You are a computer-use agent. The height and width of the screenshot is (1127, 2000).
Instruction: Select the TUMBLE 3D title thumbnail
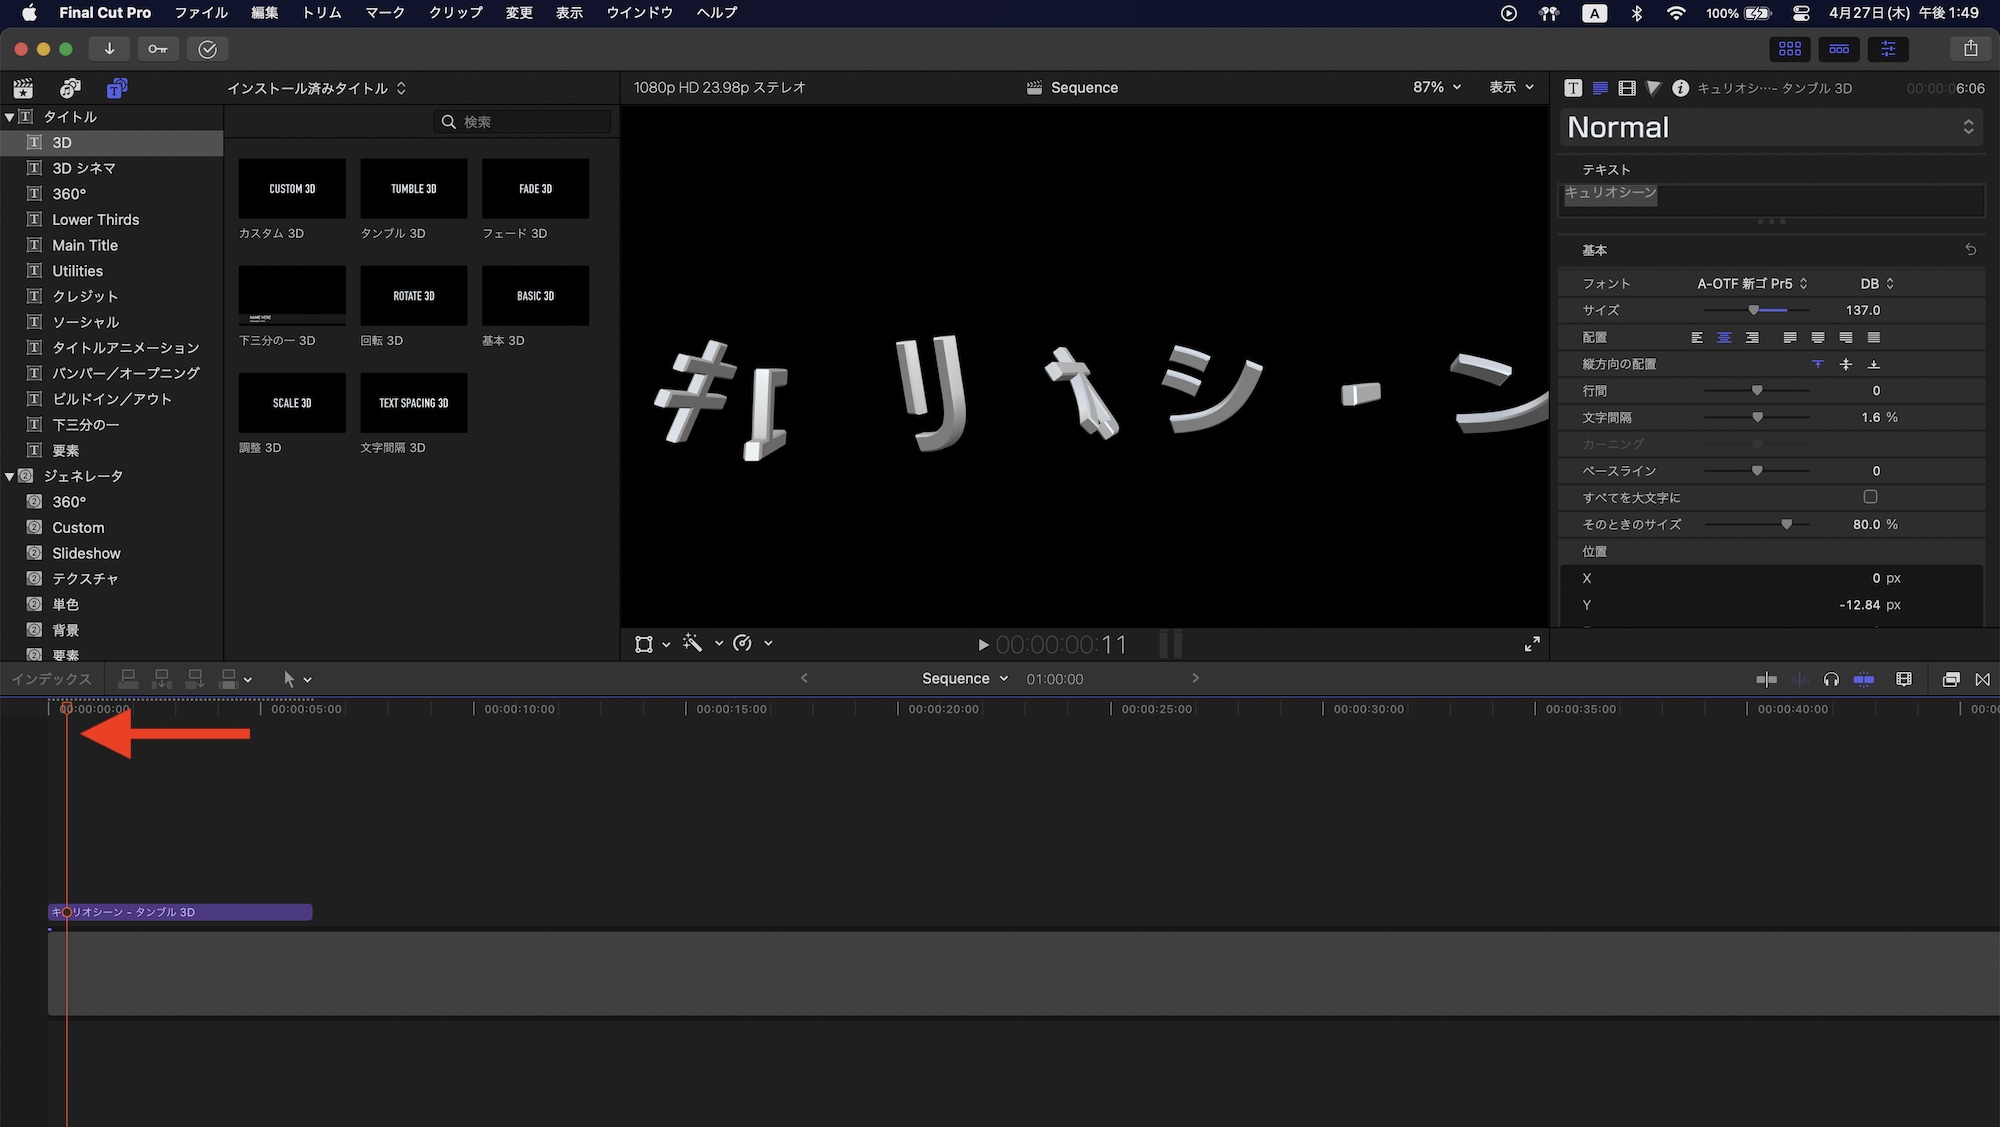click(413, 188)
